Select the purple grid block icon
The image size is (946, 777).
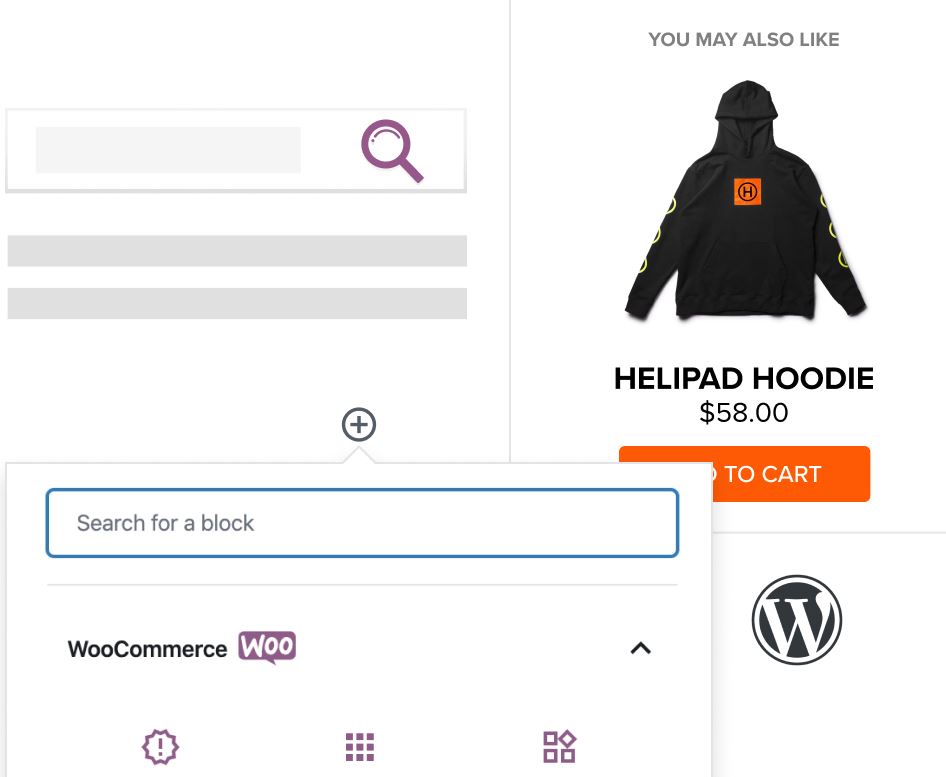pyautogui.click(x=360, y=747)
